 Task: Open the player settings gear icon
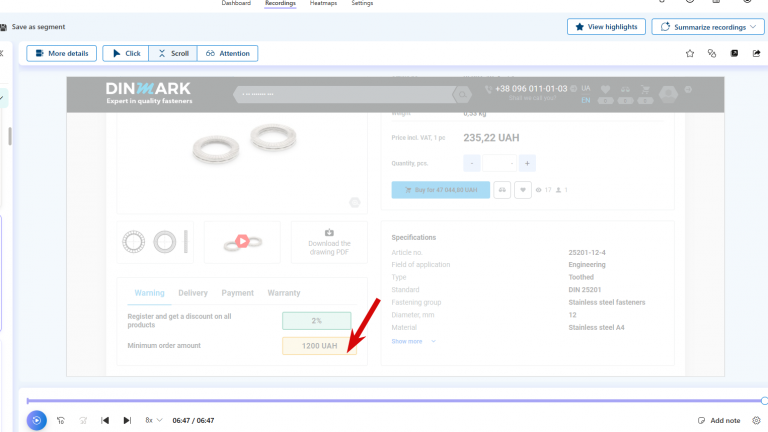tap(756, 420)
